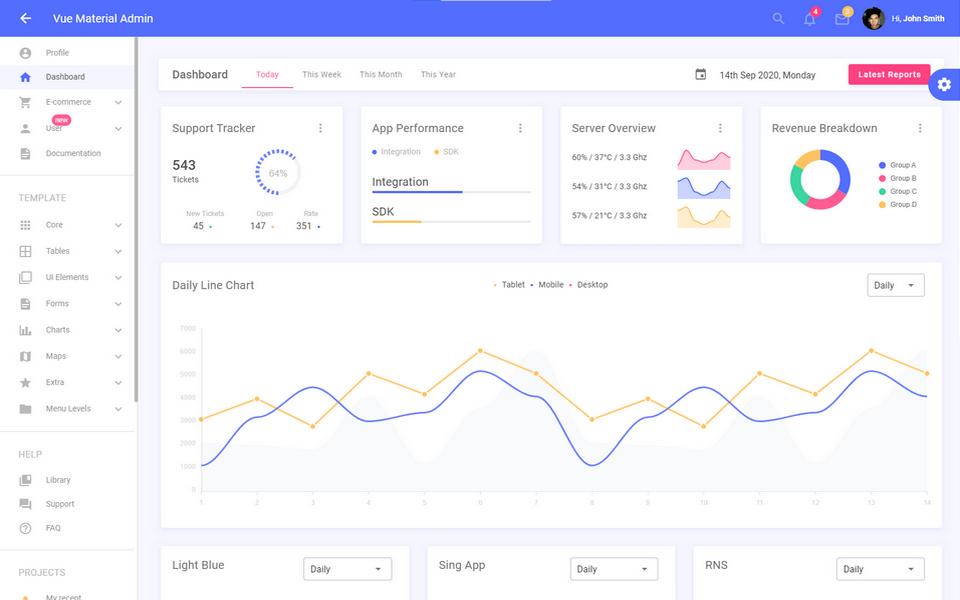This screenshot has height=600, width=960.
Task: Click the calendar icon beside the date
Action: point(700,74)
